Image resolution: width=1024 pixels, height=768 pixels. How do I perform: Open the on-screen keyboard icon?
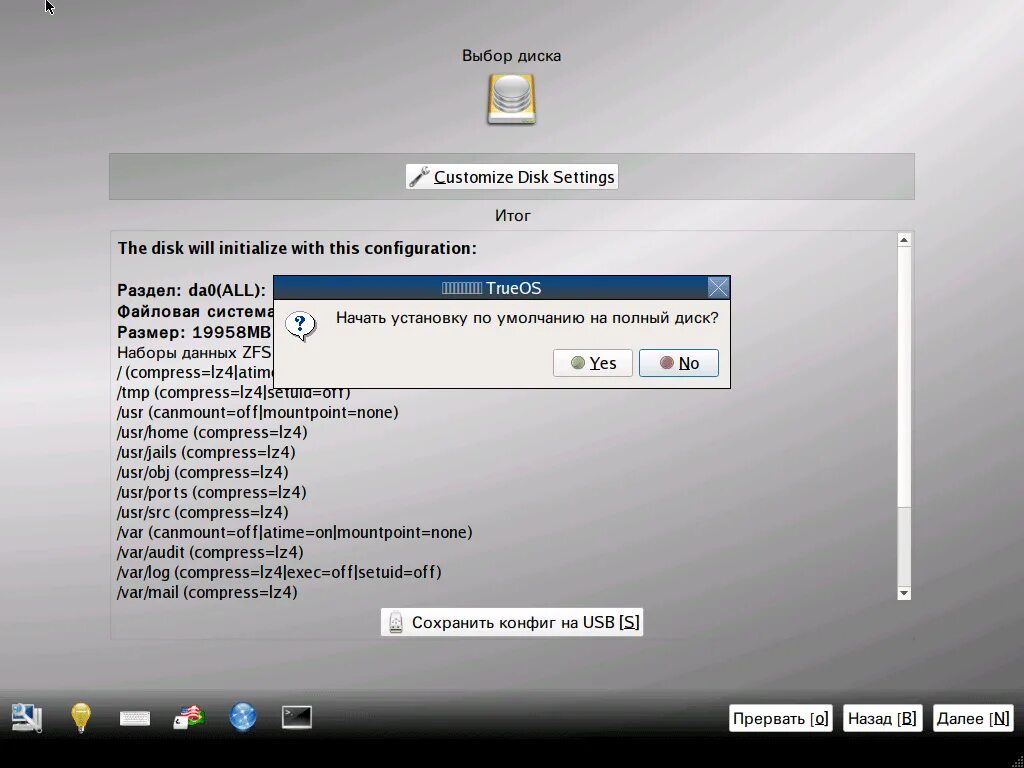pos(135,718)
